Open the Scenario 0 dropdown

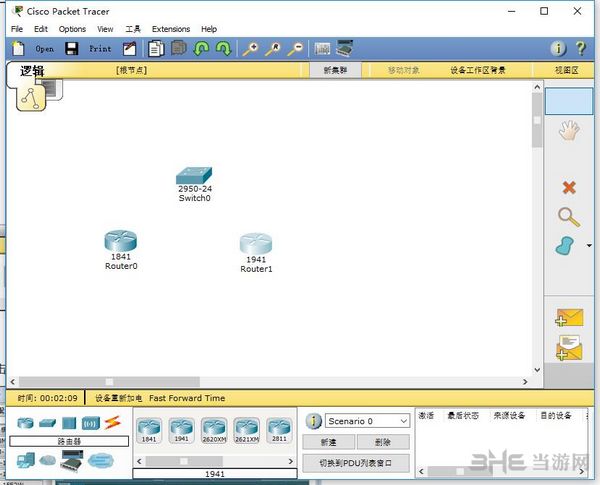[367, 421]
